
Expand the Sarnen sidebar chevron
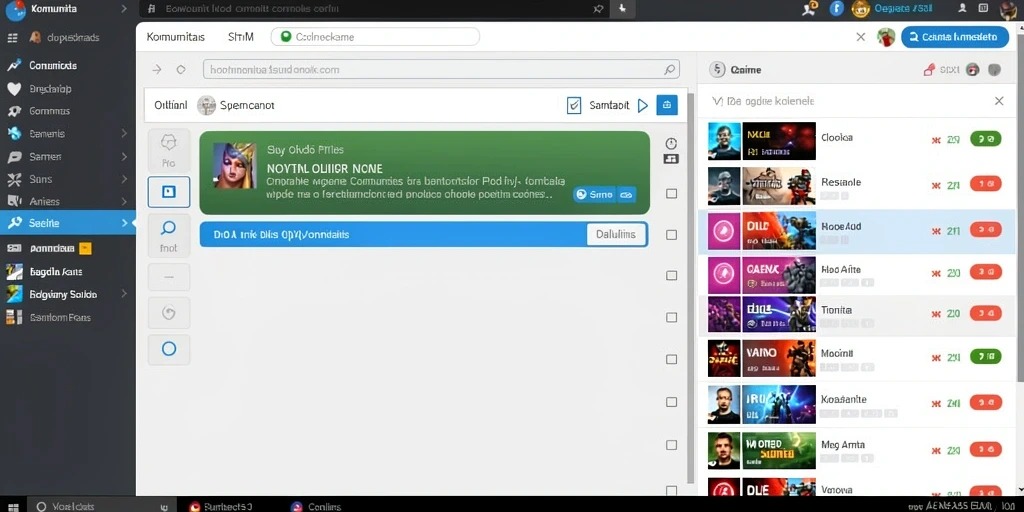pos(124,157)
